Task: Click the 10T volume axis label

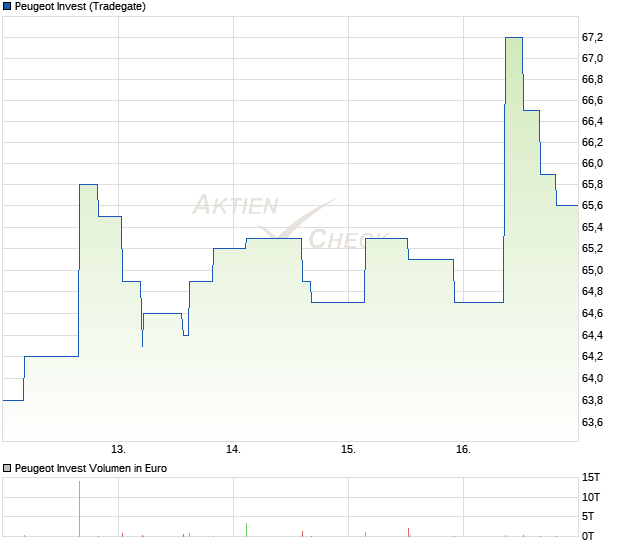Action: [590, 497]
